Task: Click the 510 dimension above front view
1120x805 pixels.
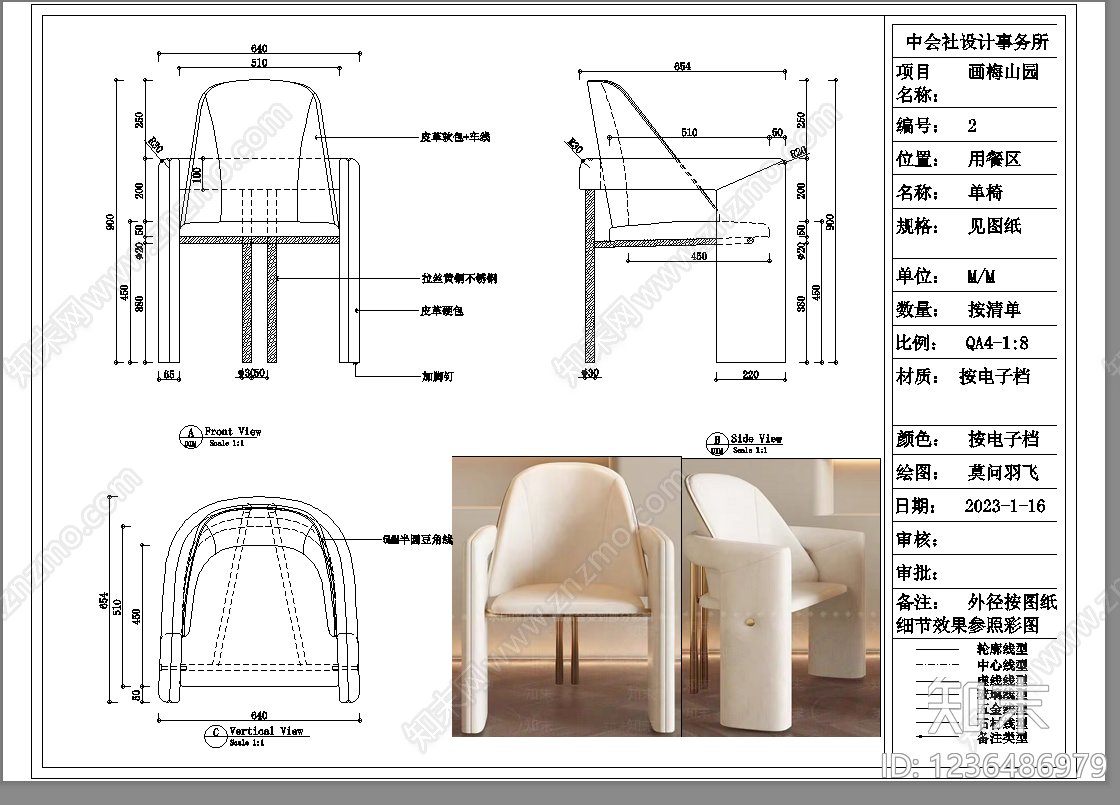Action: point(259,63)
